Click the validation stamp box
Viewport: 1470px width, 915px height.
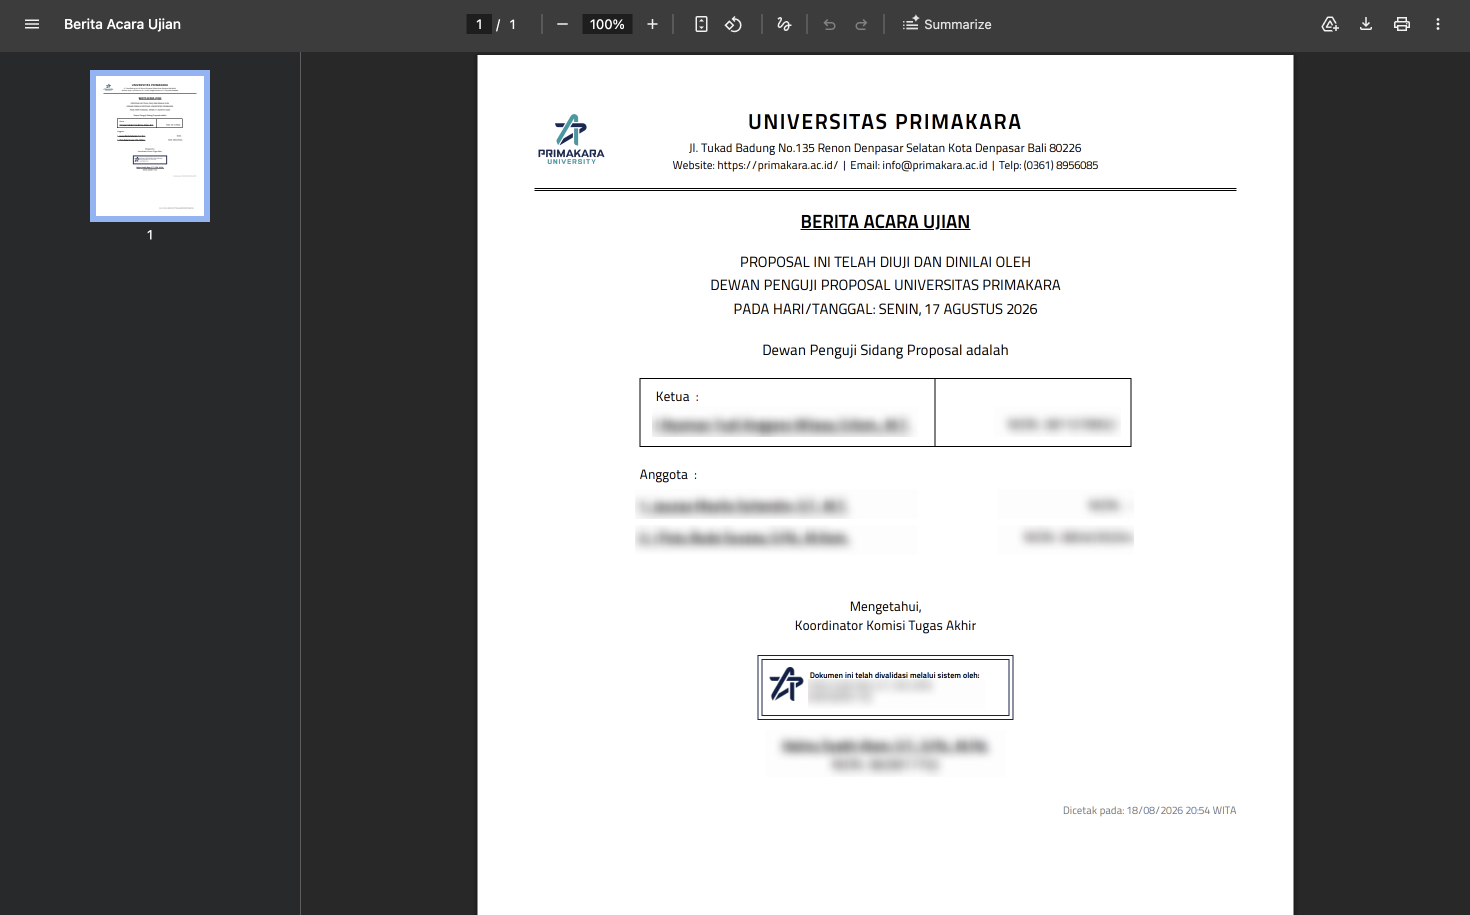click(x=885, y=687)
